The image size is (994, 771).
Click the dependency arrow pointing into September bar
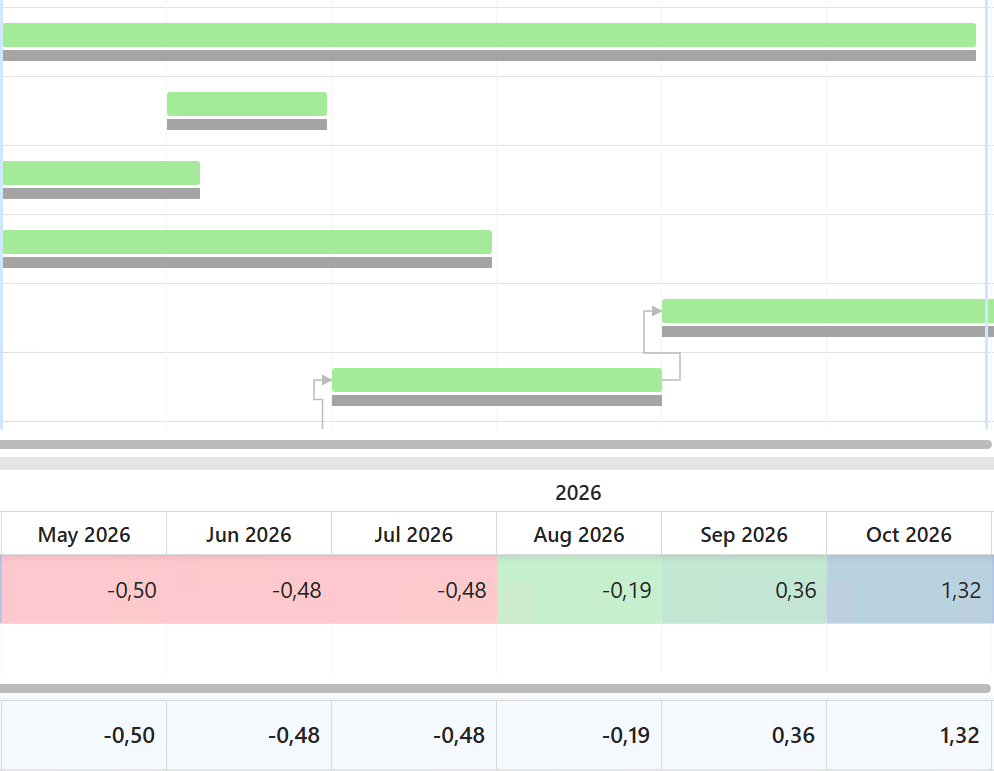[654, 312]
